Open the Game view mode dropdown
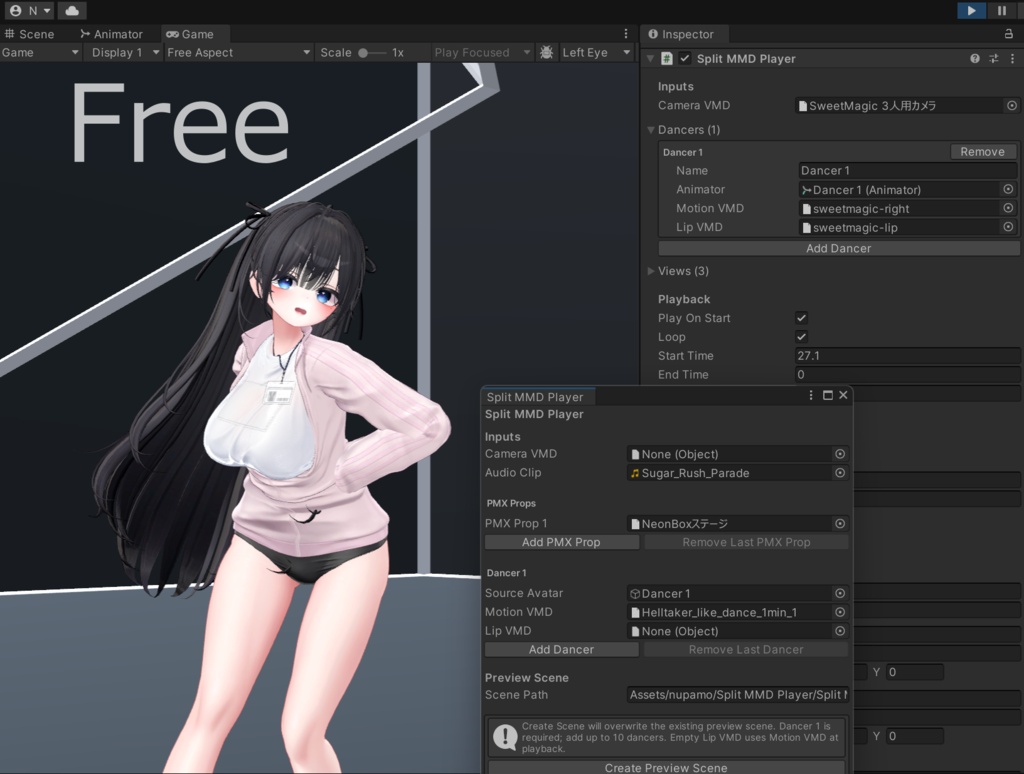Screen dimensions: 1024x774 (x=40, y=52)
